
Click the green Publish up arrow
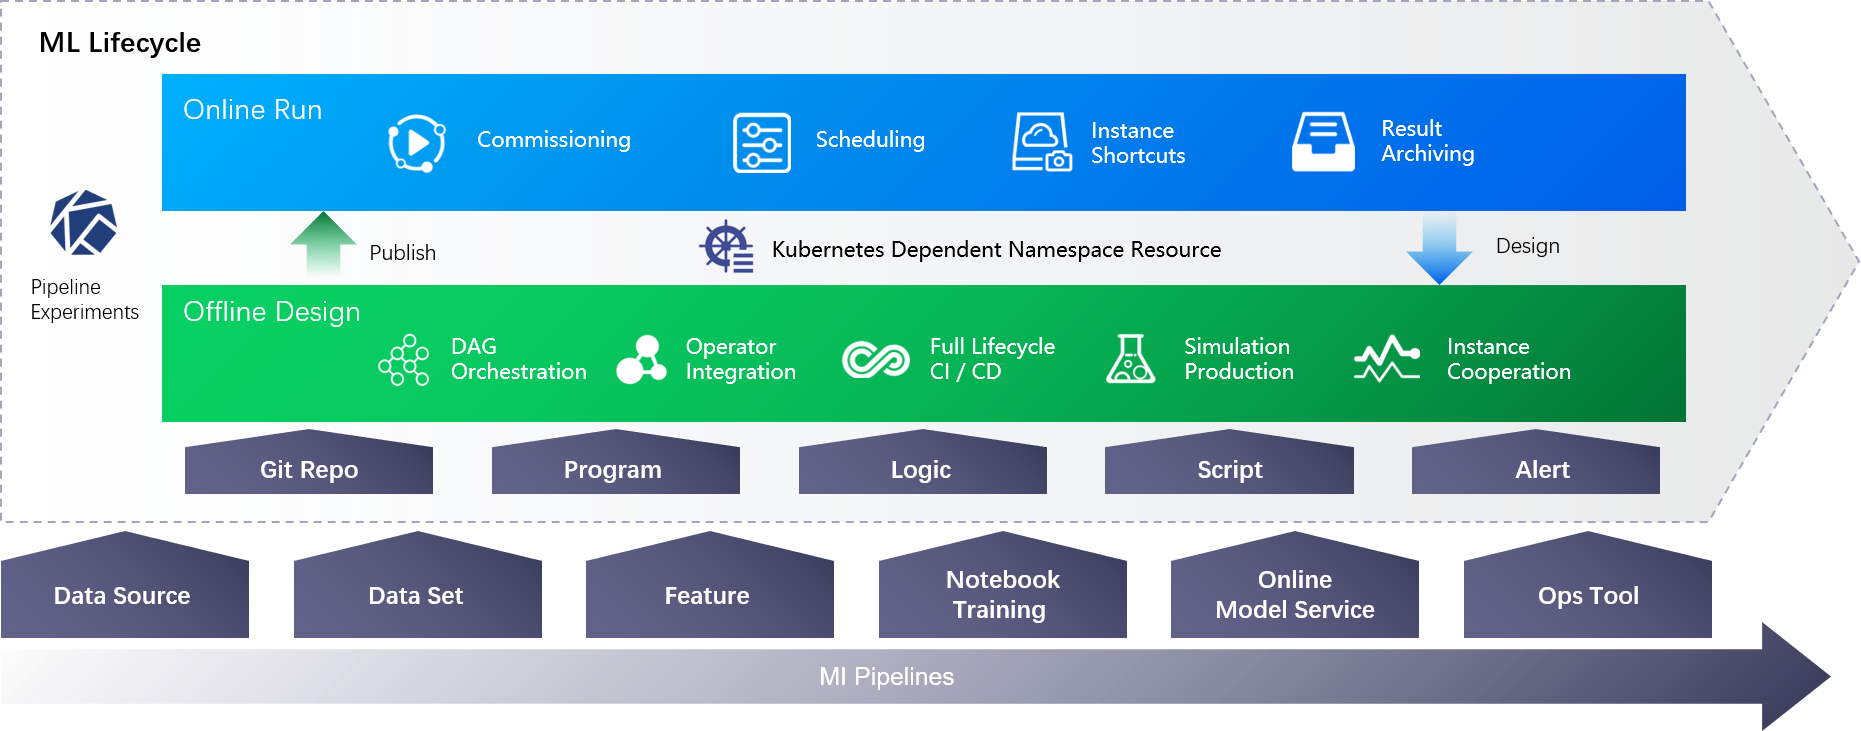coord(323,243)
